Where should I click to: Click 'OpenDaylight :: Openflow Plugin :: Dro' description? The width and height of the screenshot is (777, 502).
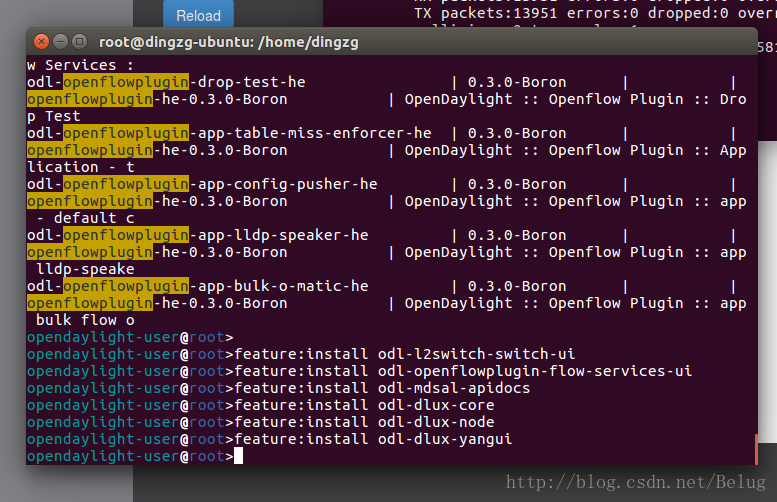pos(575,99)
